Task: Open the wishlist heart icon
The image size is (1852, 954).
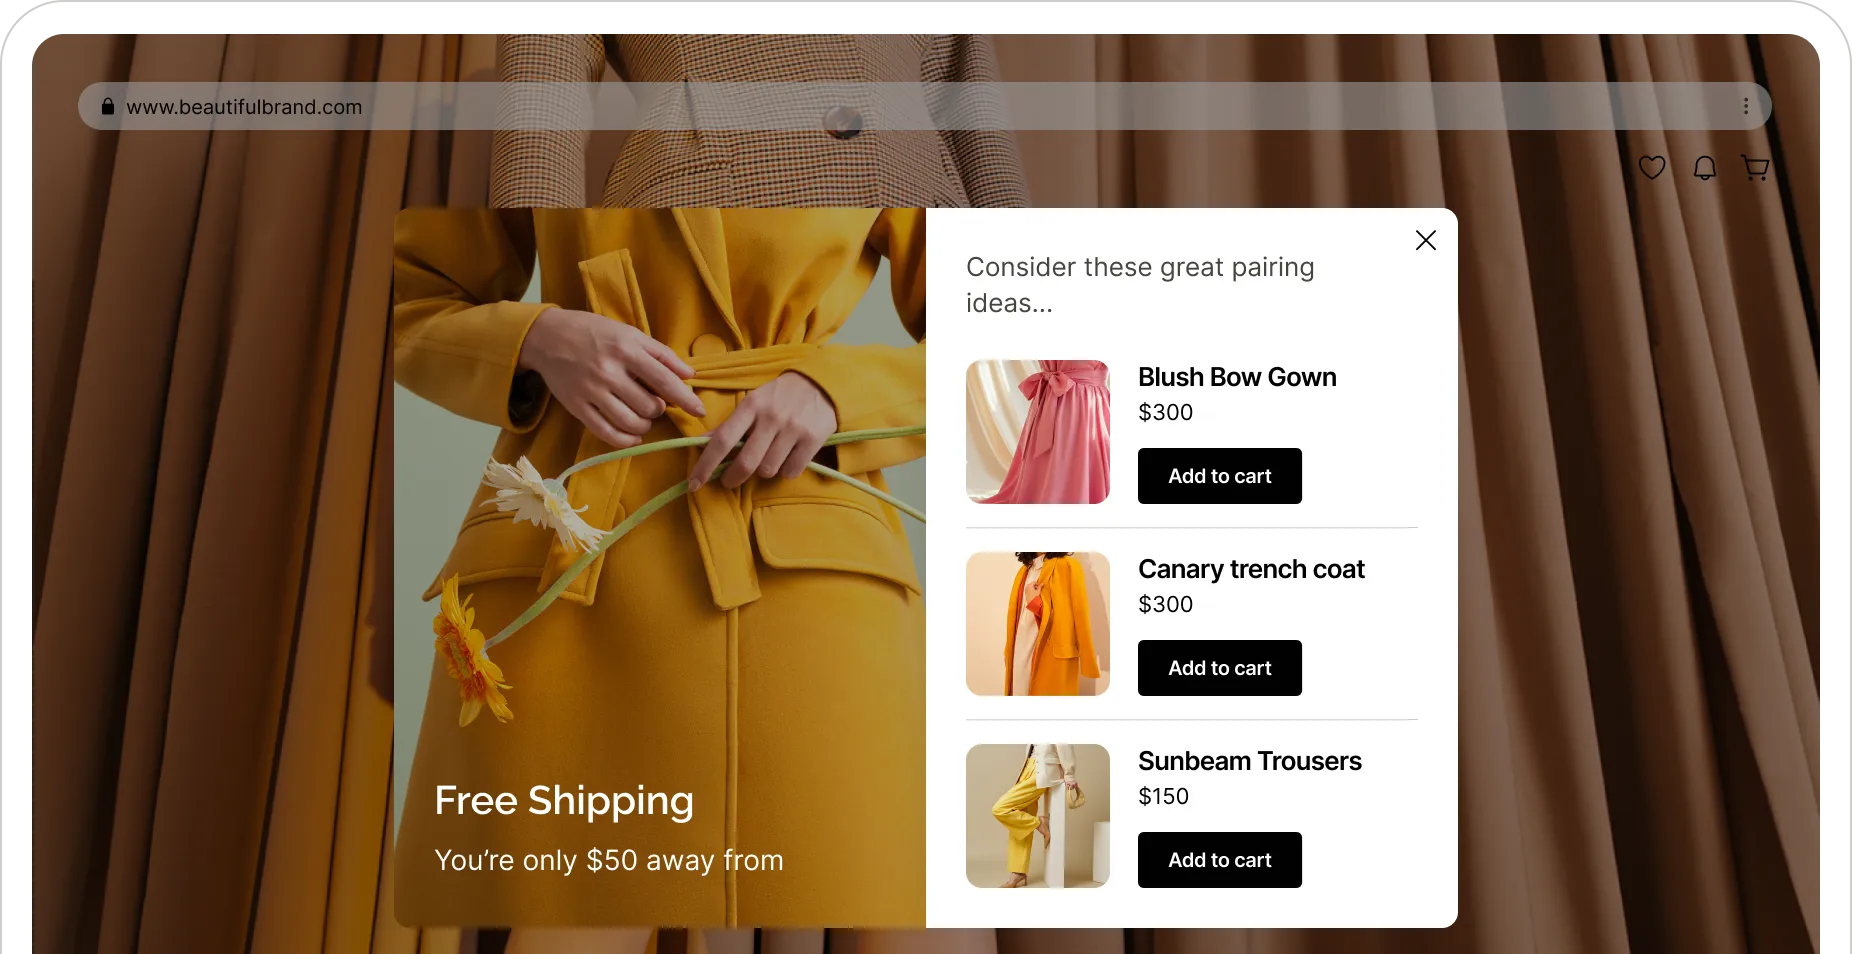Action: pos(1652,168)
